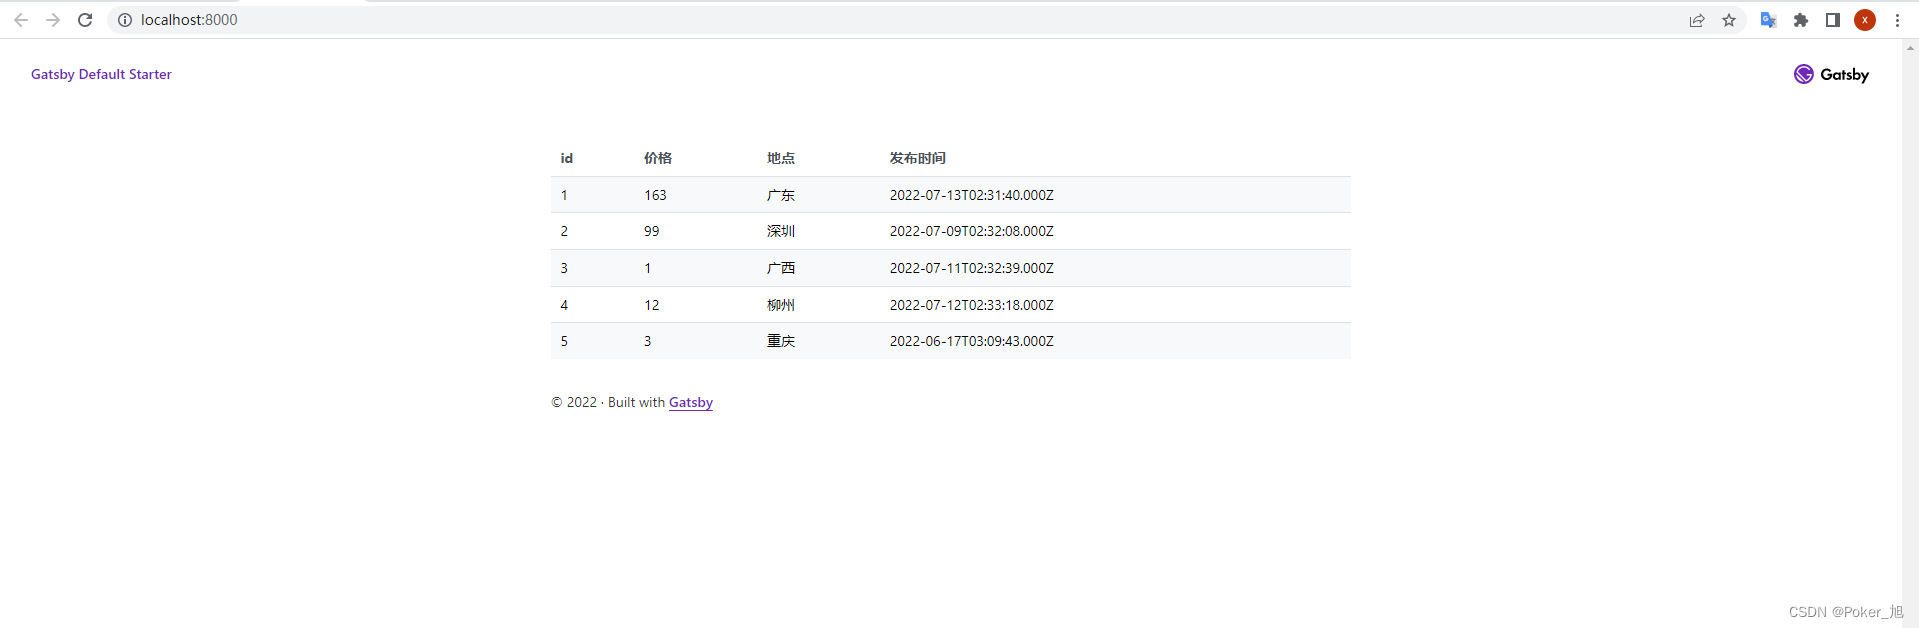Click id cell in the 重庆 row
This screenshot has width=1919, height=628.
click(x=564, y=341)
